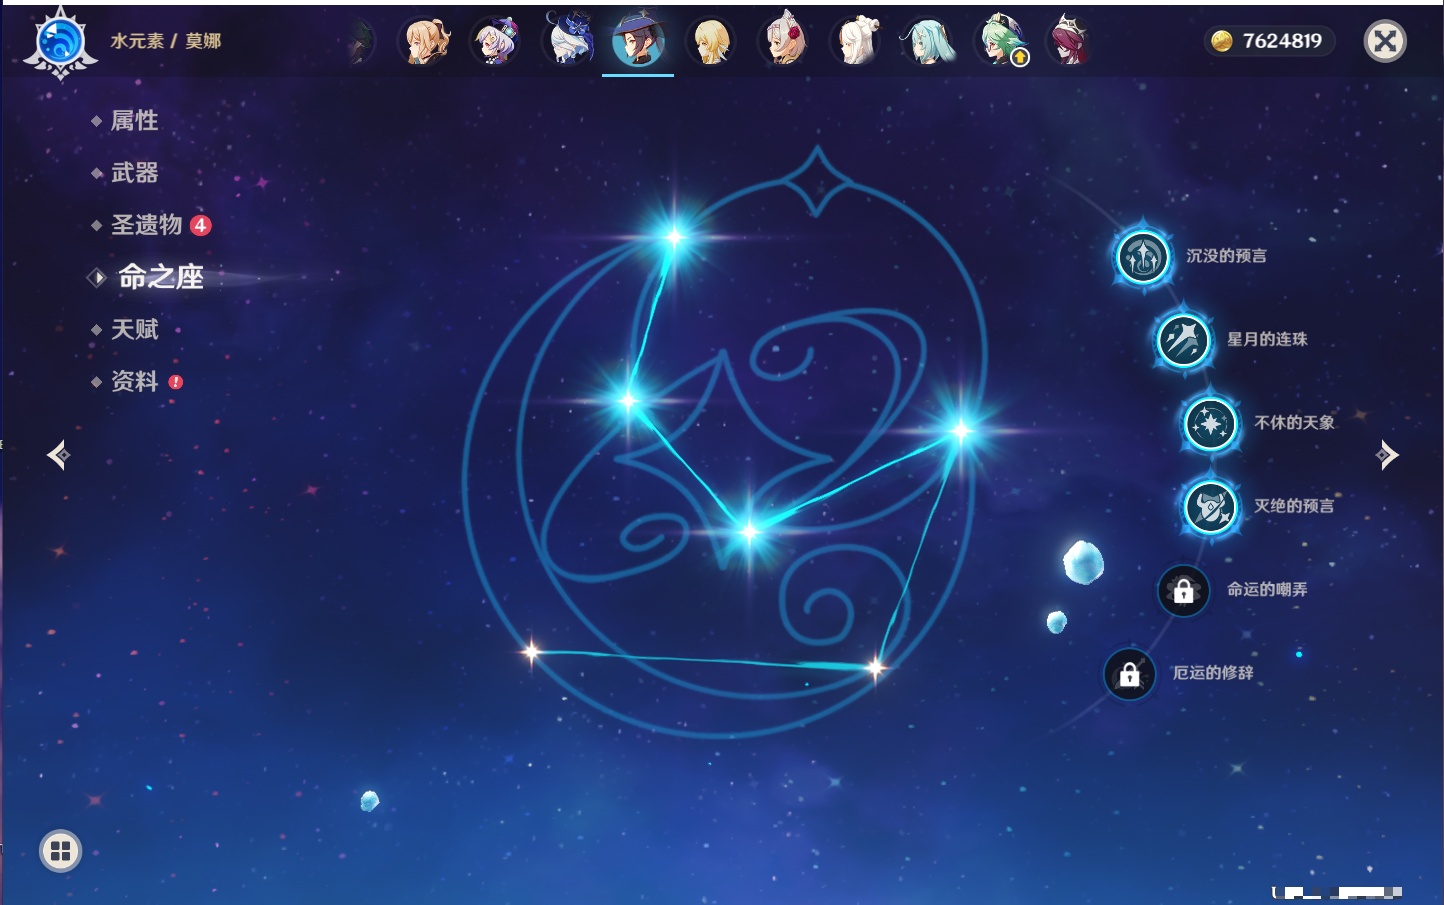The image size is (1444, 905).
Task: Click the Hydro element emblem icon
Action: pyautogui.click(x=60, y=43)
